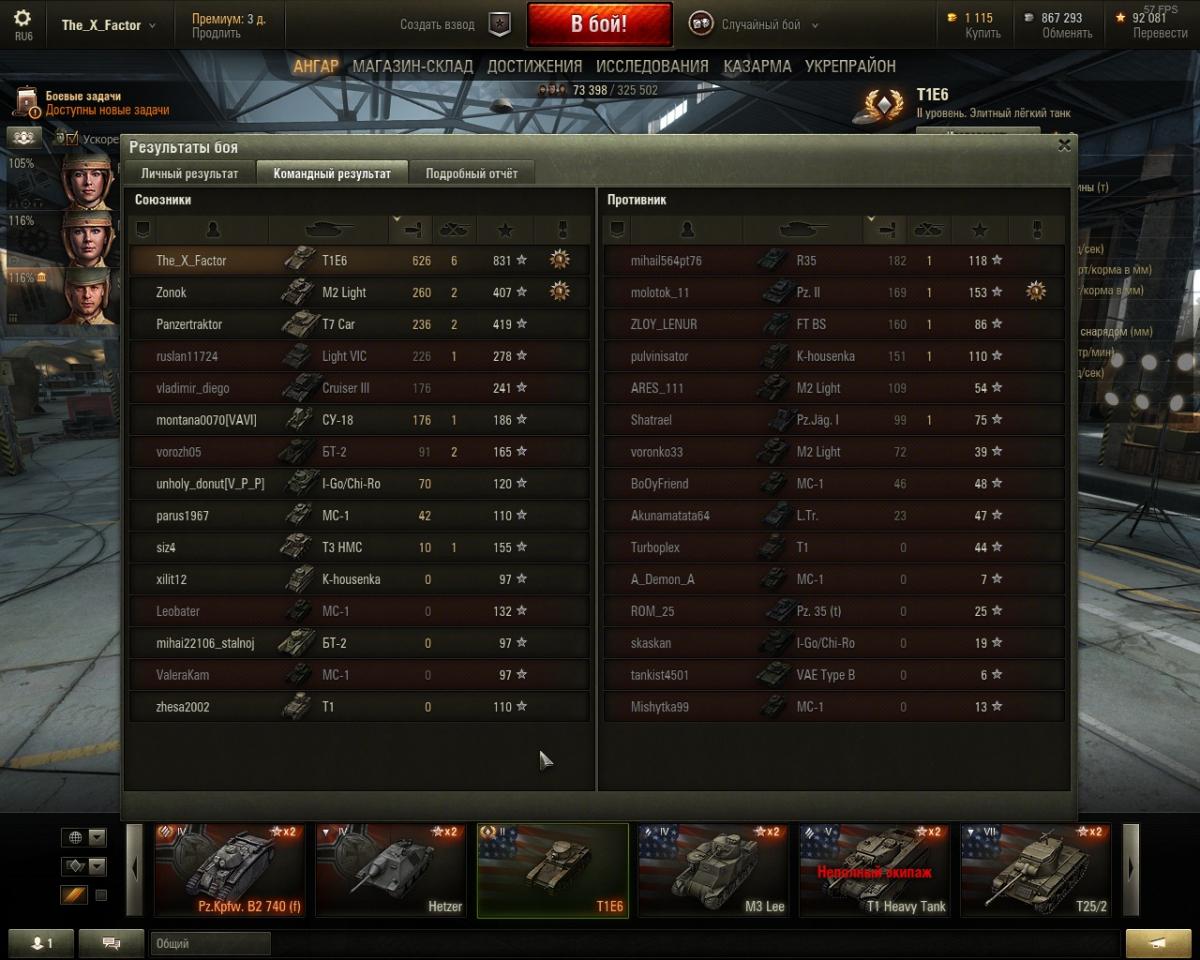Expand the nation filter dropdown with globe
The image size is (1200, 960).
(x=84, y=837)
